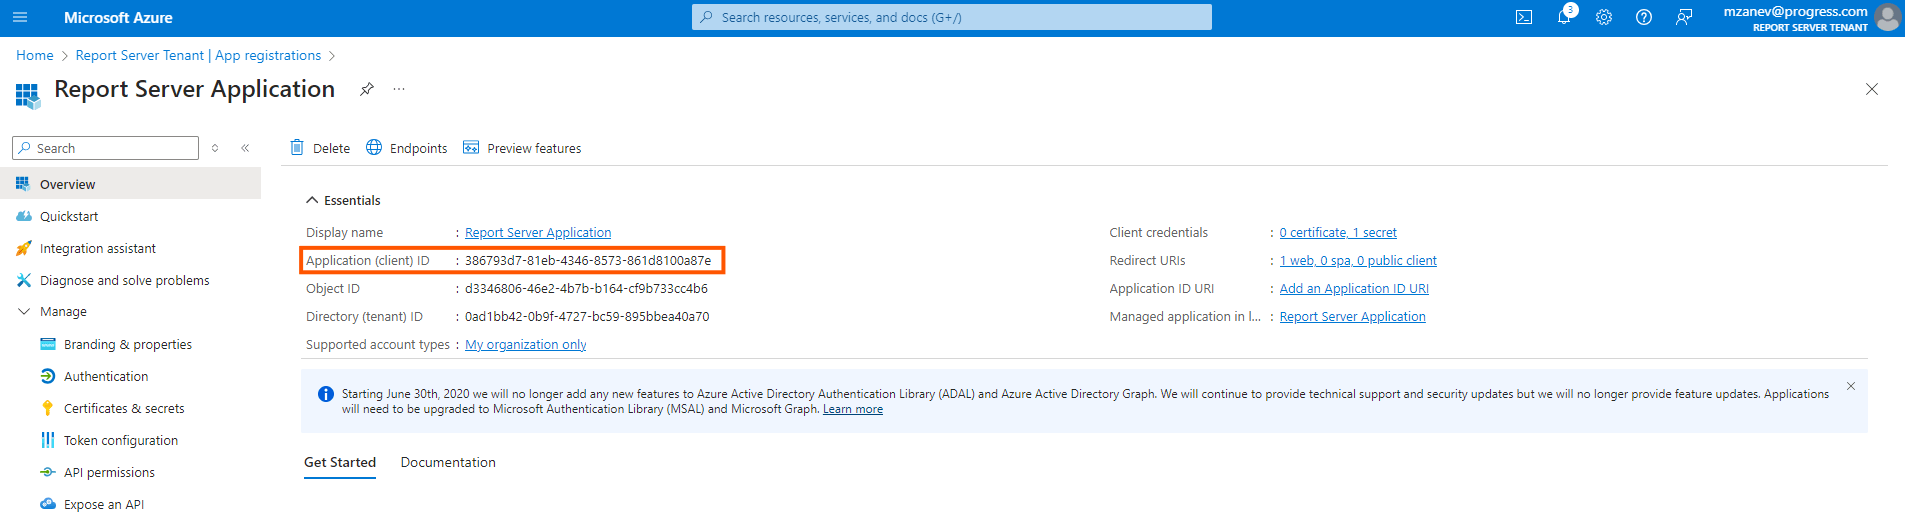
Task: Select the Application (client) ID value
Action: pyautogui.click(x=588, y=260)
